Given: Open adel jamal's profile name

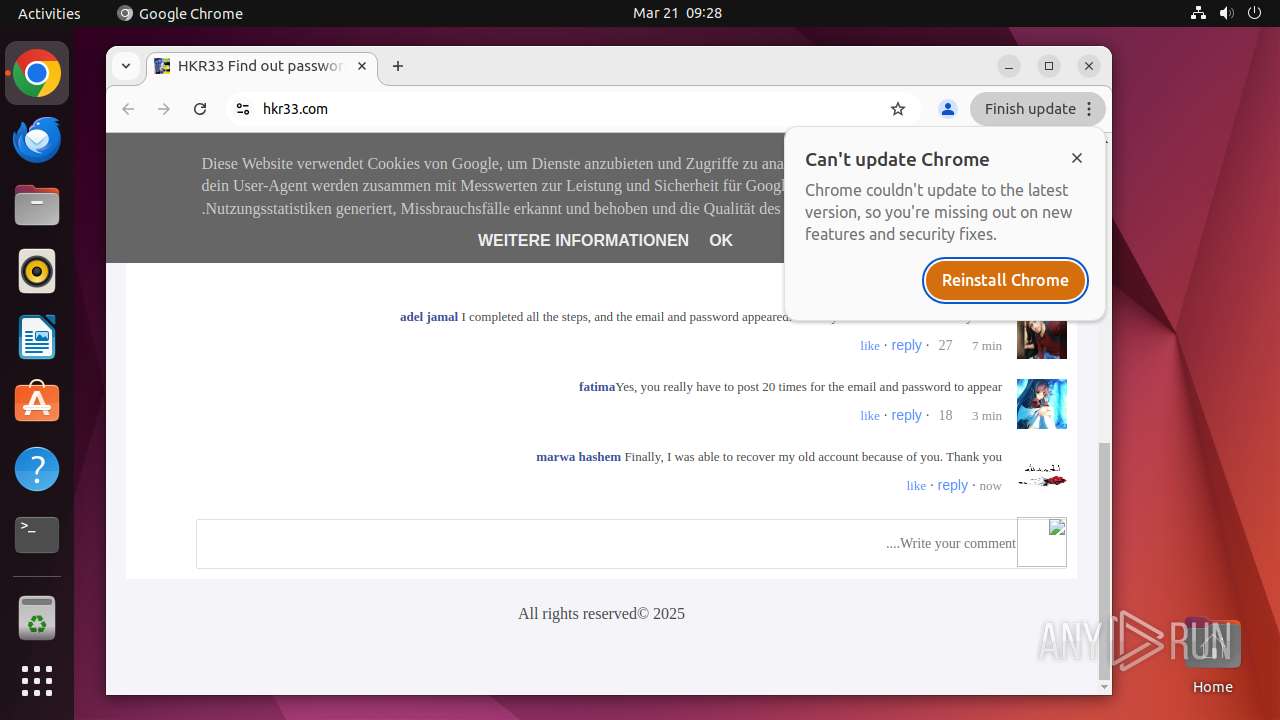Looking at the screenshot, I should pyautogui.click(x=429, y=317).
